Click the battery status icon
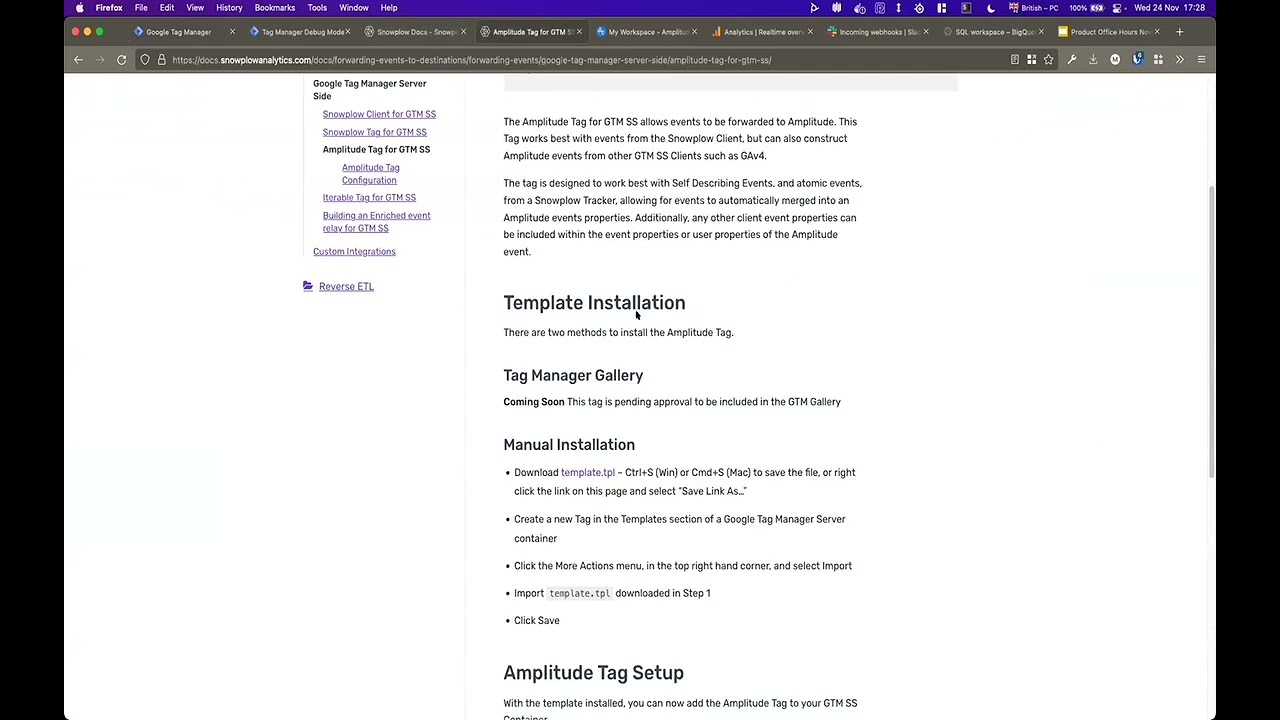The image size is (1280, 720). tap(1097, 8)
